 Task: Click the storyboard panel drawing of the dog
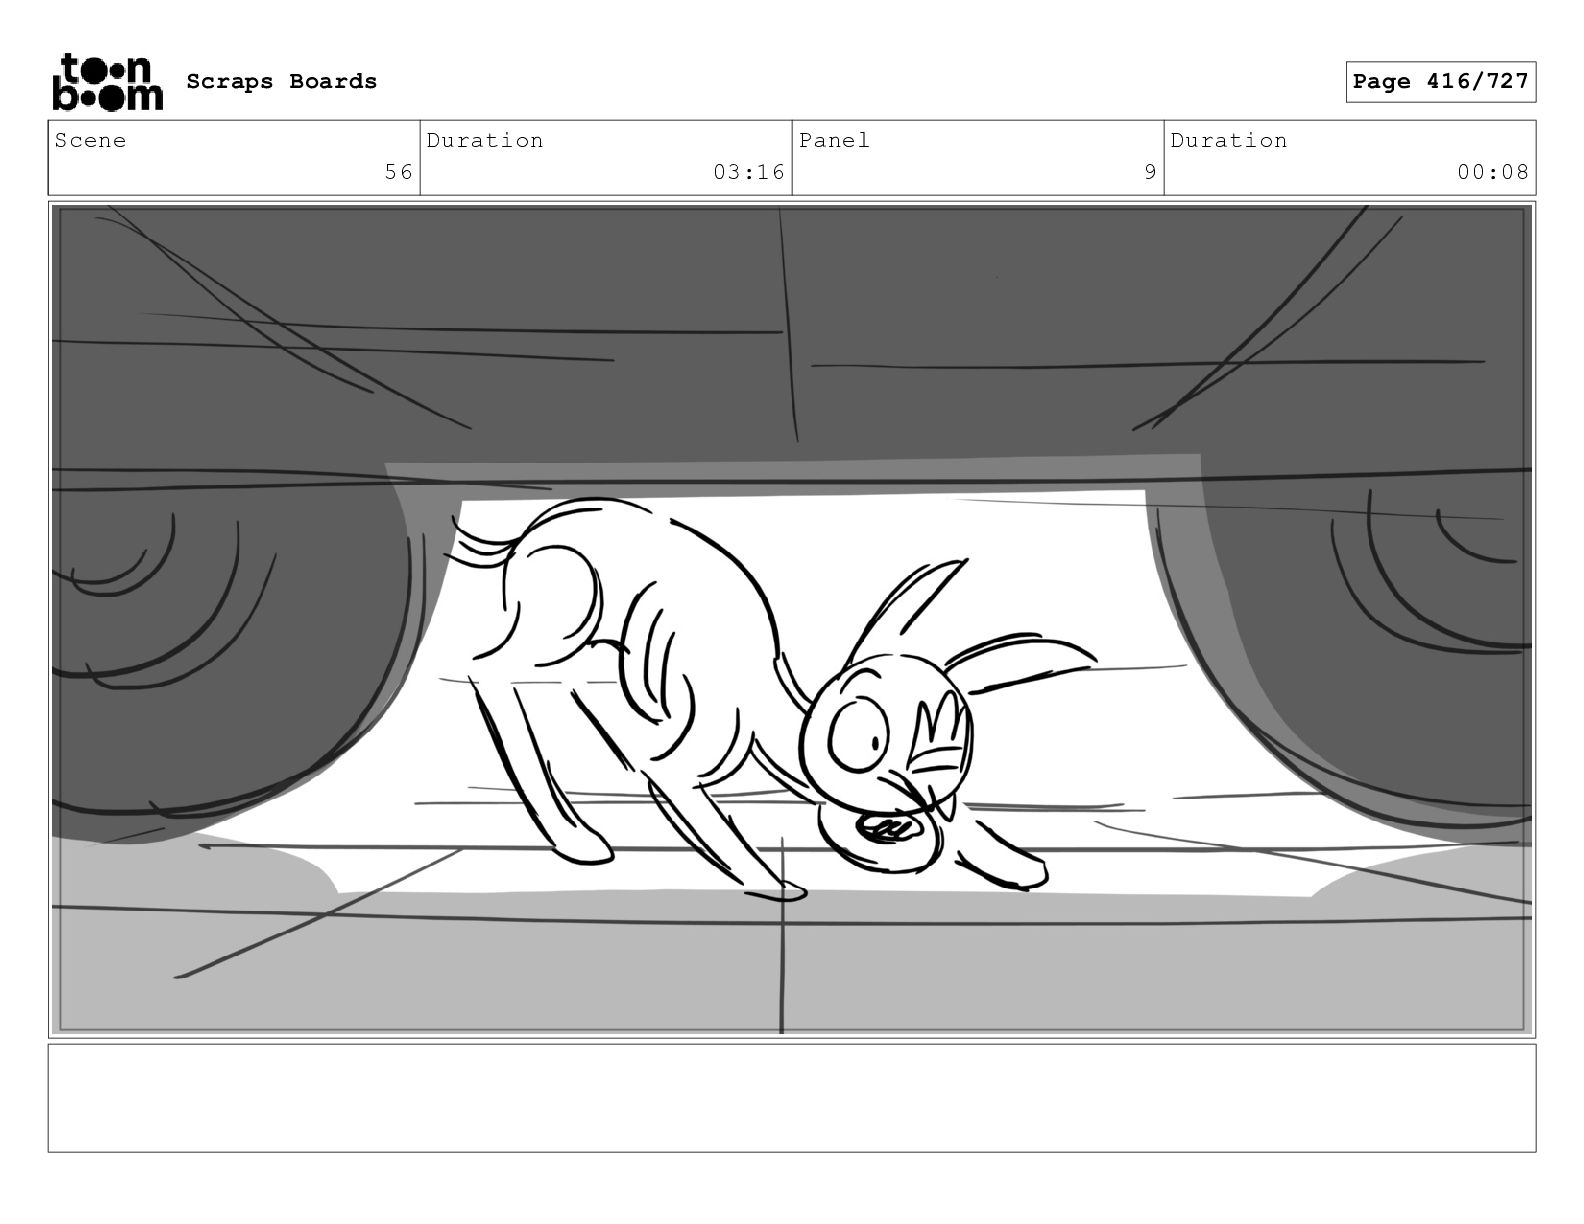(792, 619)
